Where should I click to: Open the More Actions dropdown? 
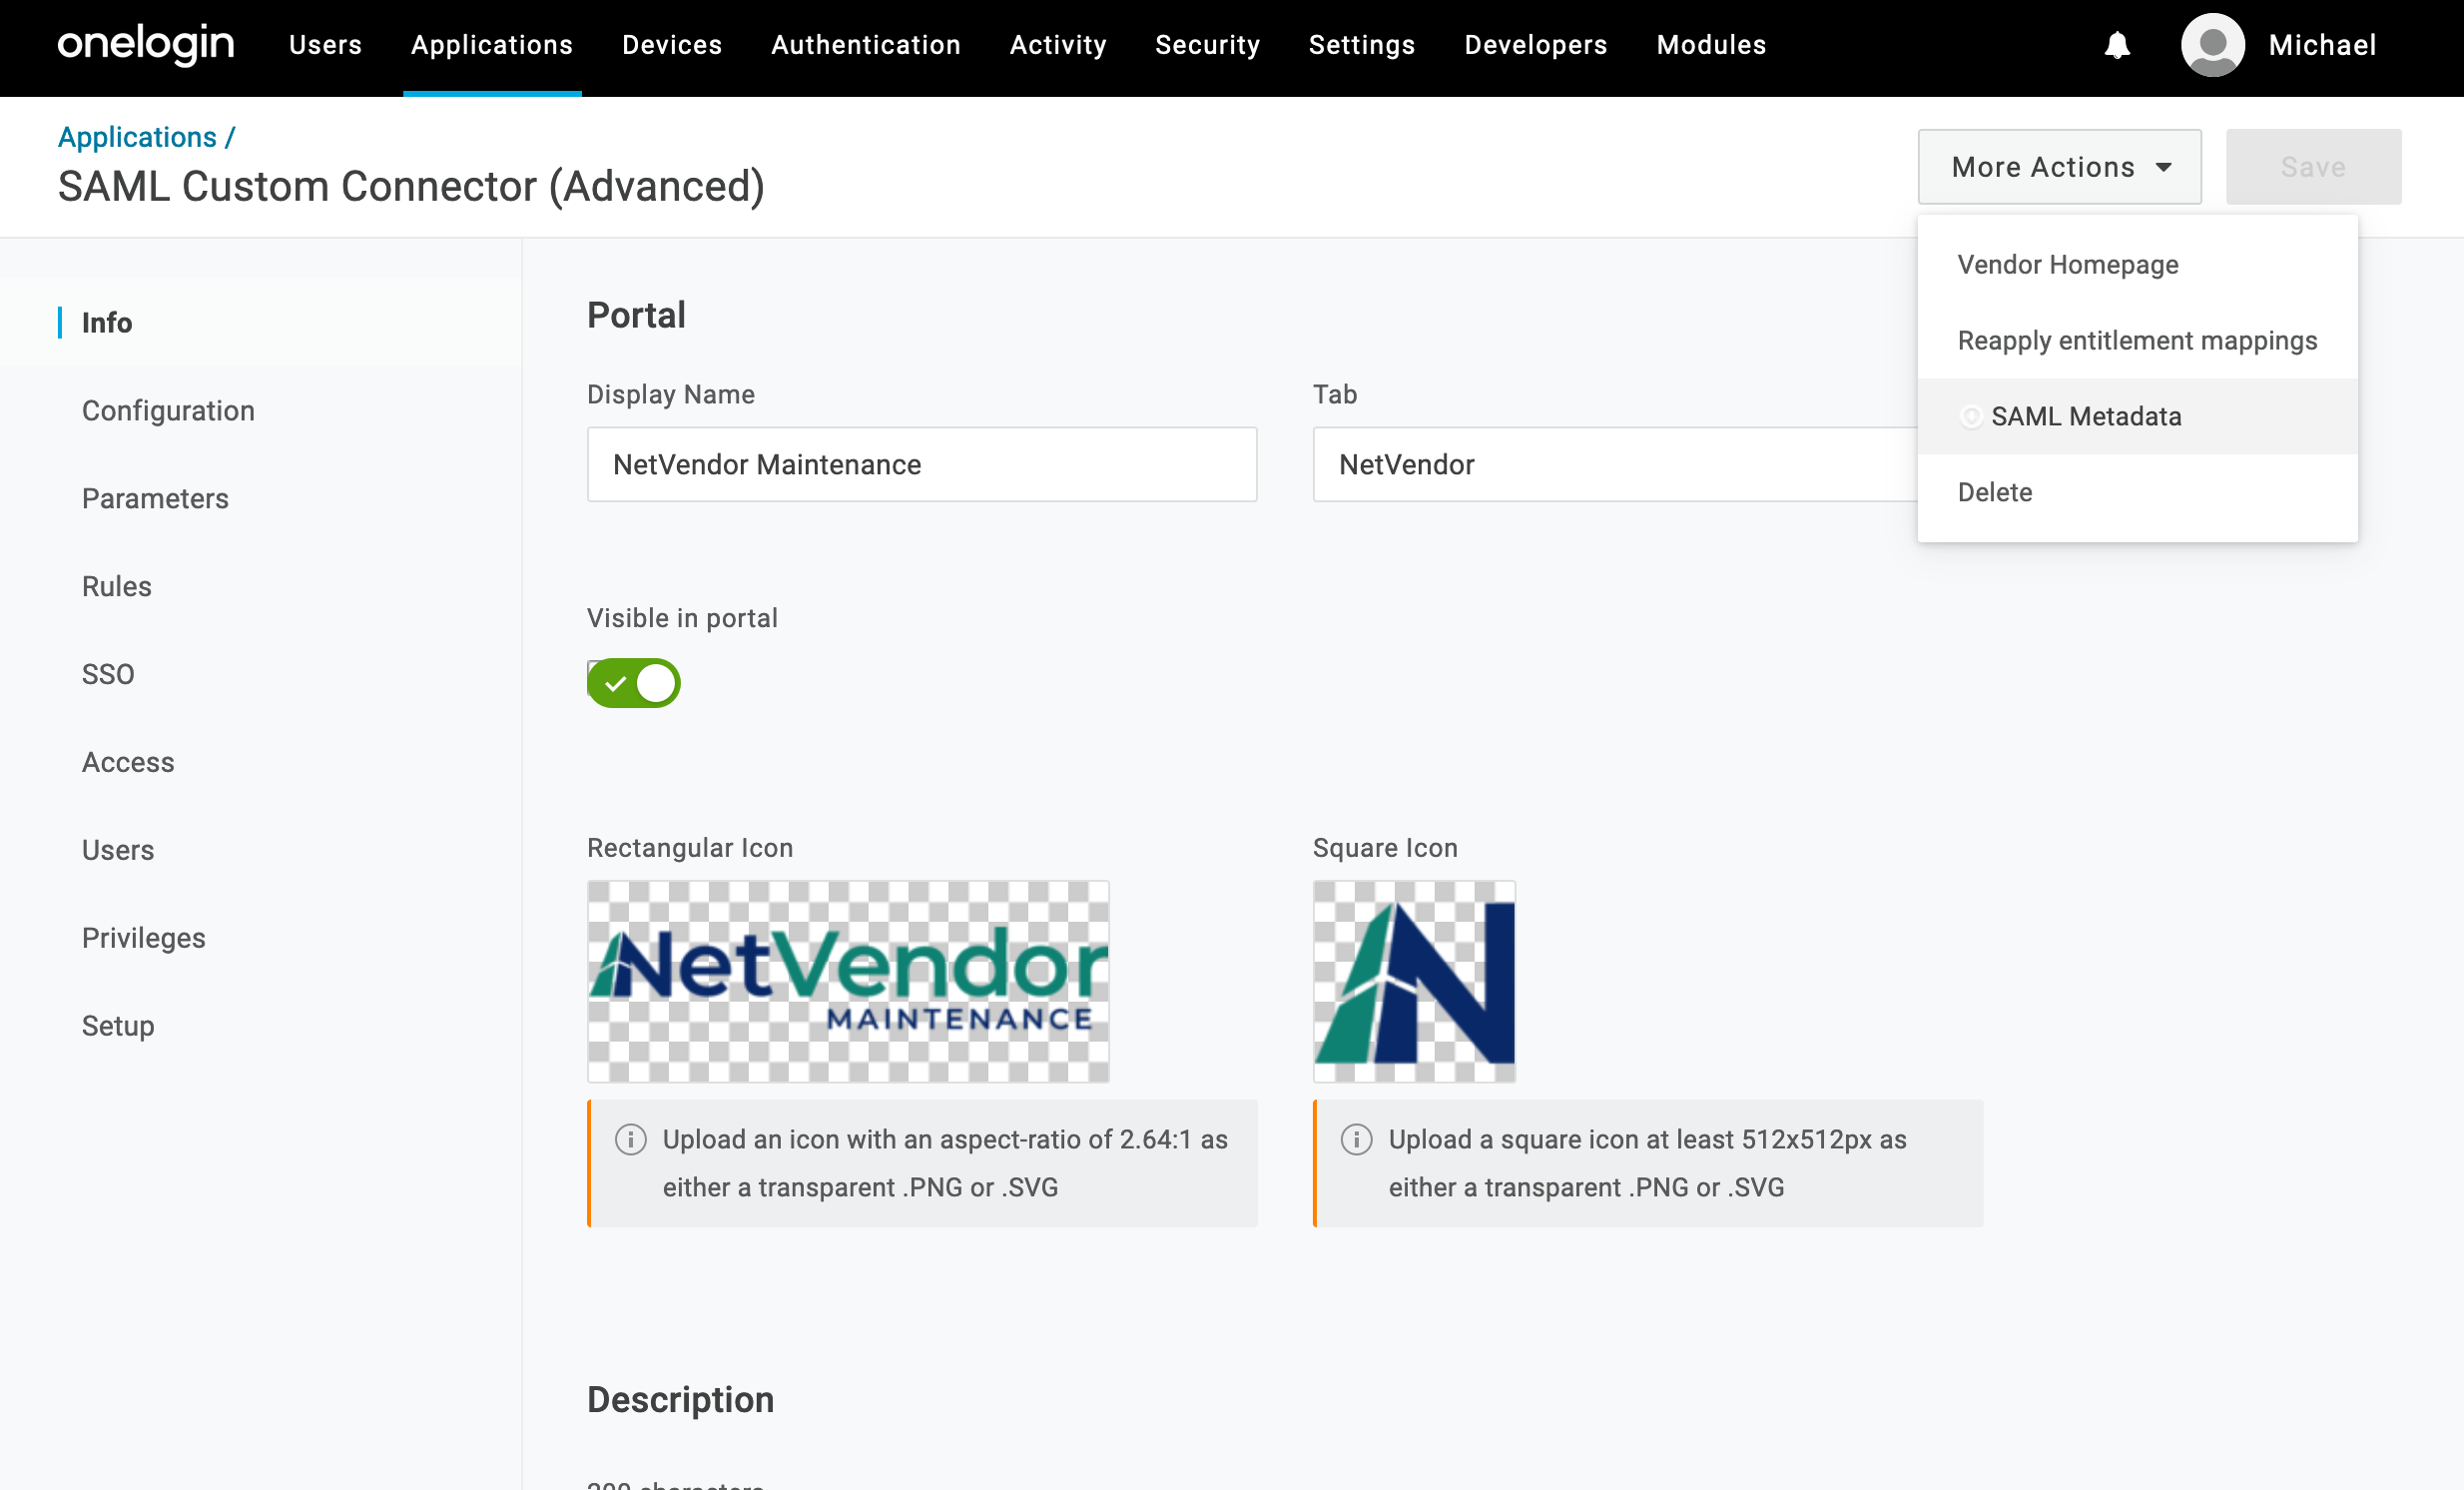2059,167
